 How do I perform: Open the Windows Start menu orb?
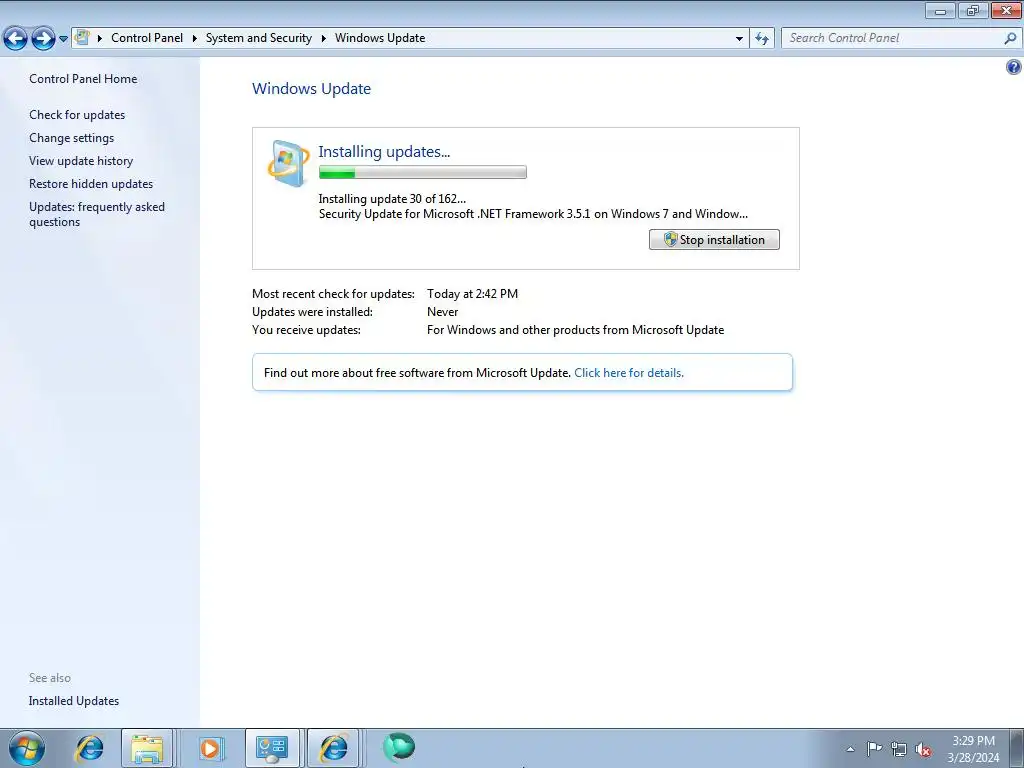click(27, 748)
